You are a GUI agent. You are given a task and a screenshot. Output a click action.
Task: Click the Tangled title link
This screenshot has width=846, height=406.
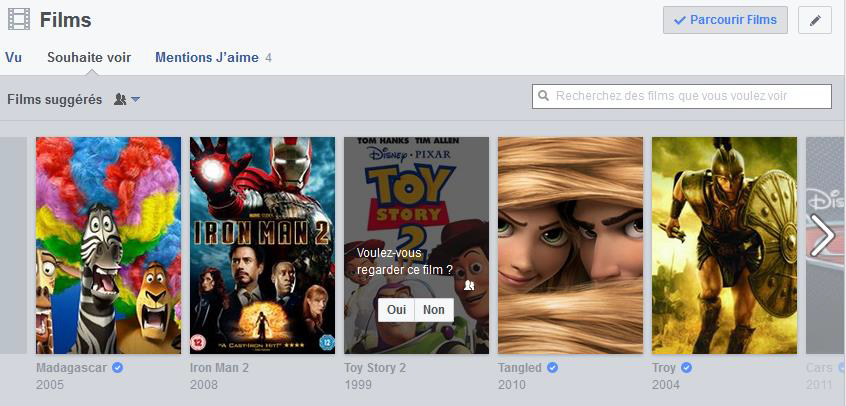[520, 368]
